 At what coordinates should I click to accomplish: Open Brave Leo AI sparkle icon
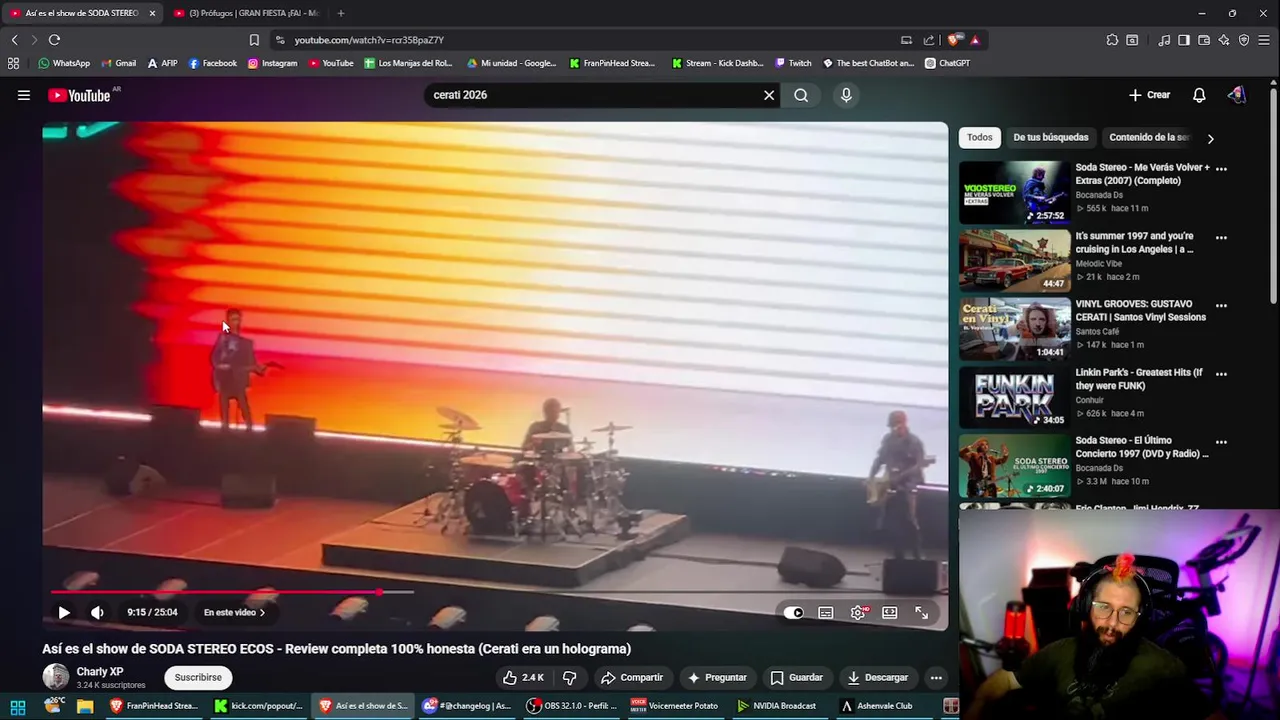click(x=1224, y=40)
